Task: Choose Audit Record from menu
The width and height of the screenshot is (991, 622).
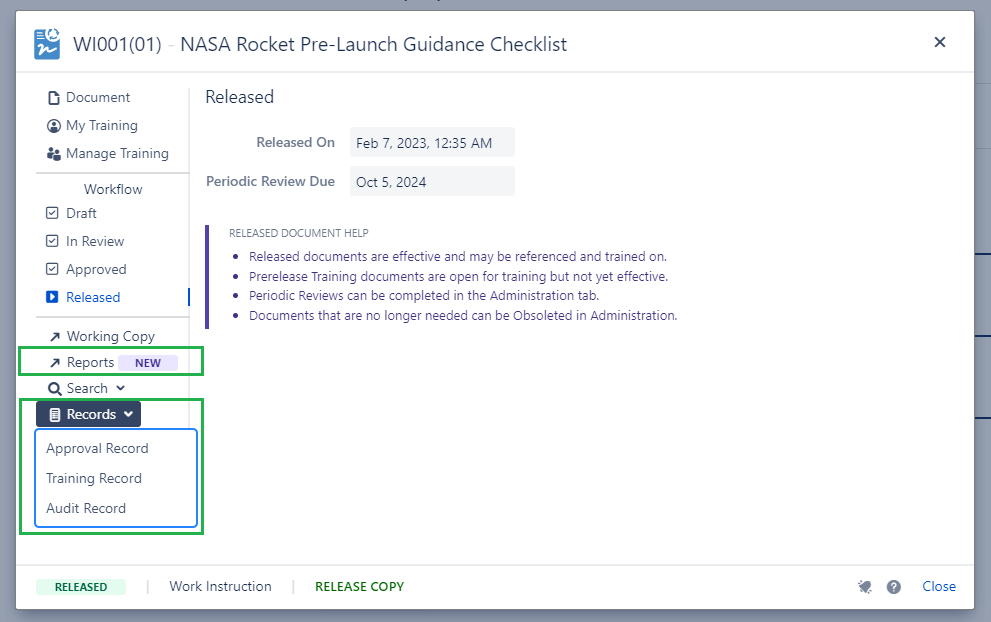Action: coord(86,508)
